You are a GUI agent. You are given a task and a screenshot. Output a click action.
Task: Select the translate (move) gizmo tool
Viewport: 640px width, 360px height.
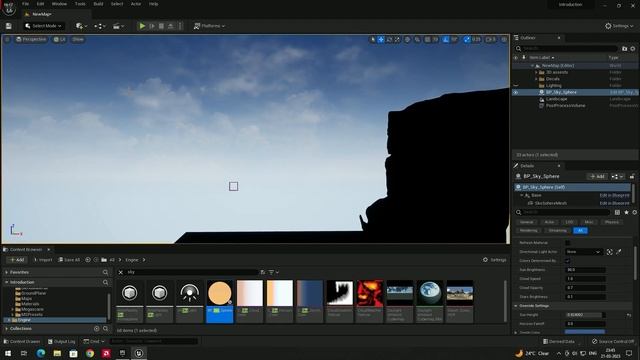coord(381,40)
